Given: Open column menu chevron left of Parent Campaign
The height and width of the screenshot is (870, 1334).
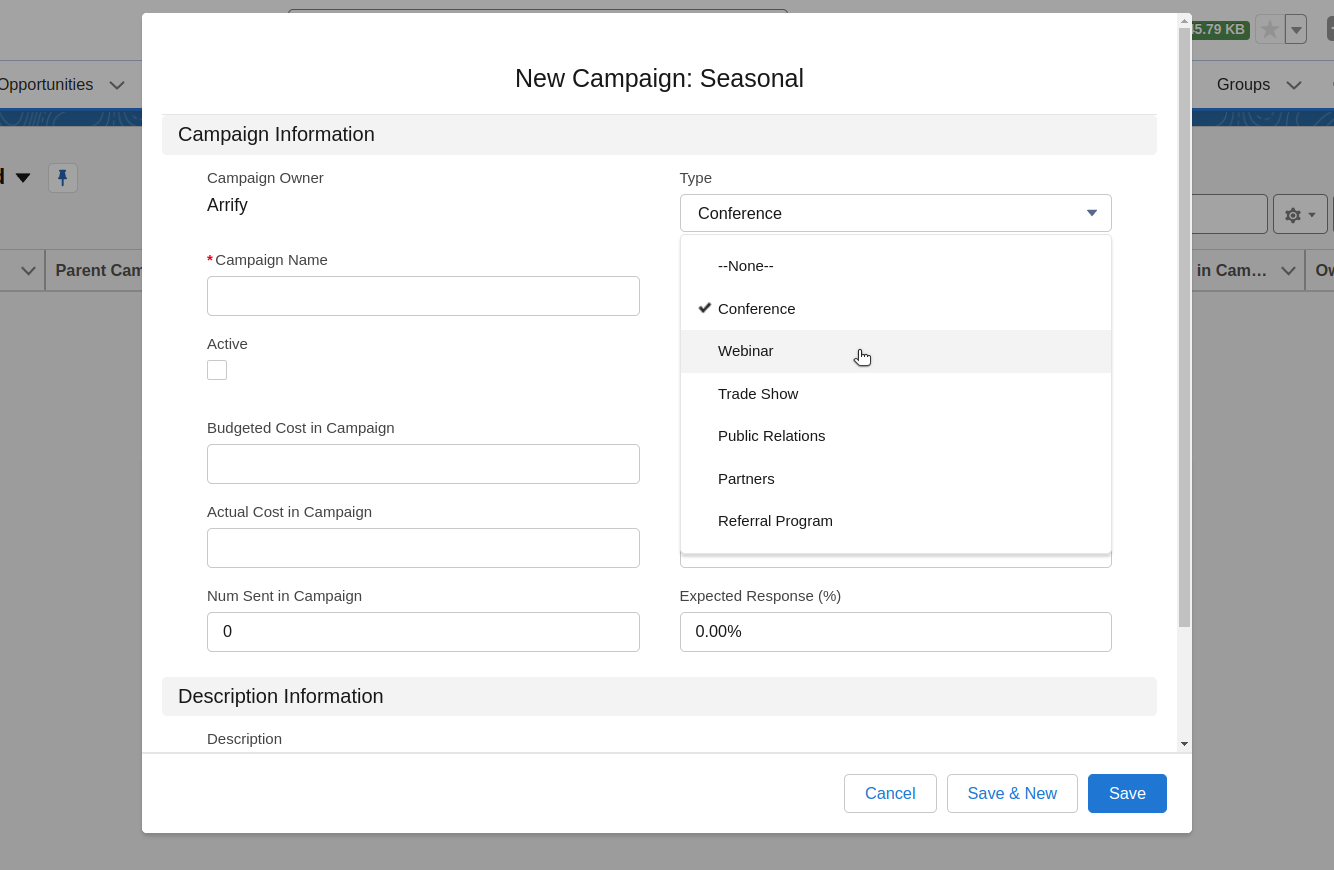Looking at the screenshot, I should 28,271.
